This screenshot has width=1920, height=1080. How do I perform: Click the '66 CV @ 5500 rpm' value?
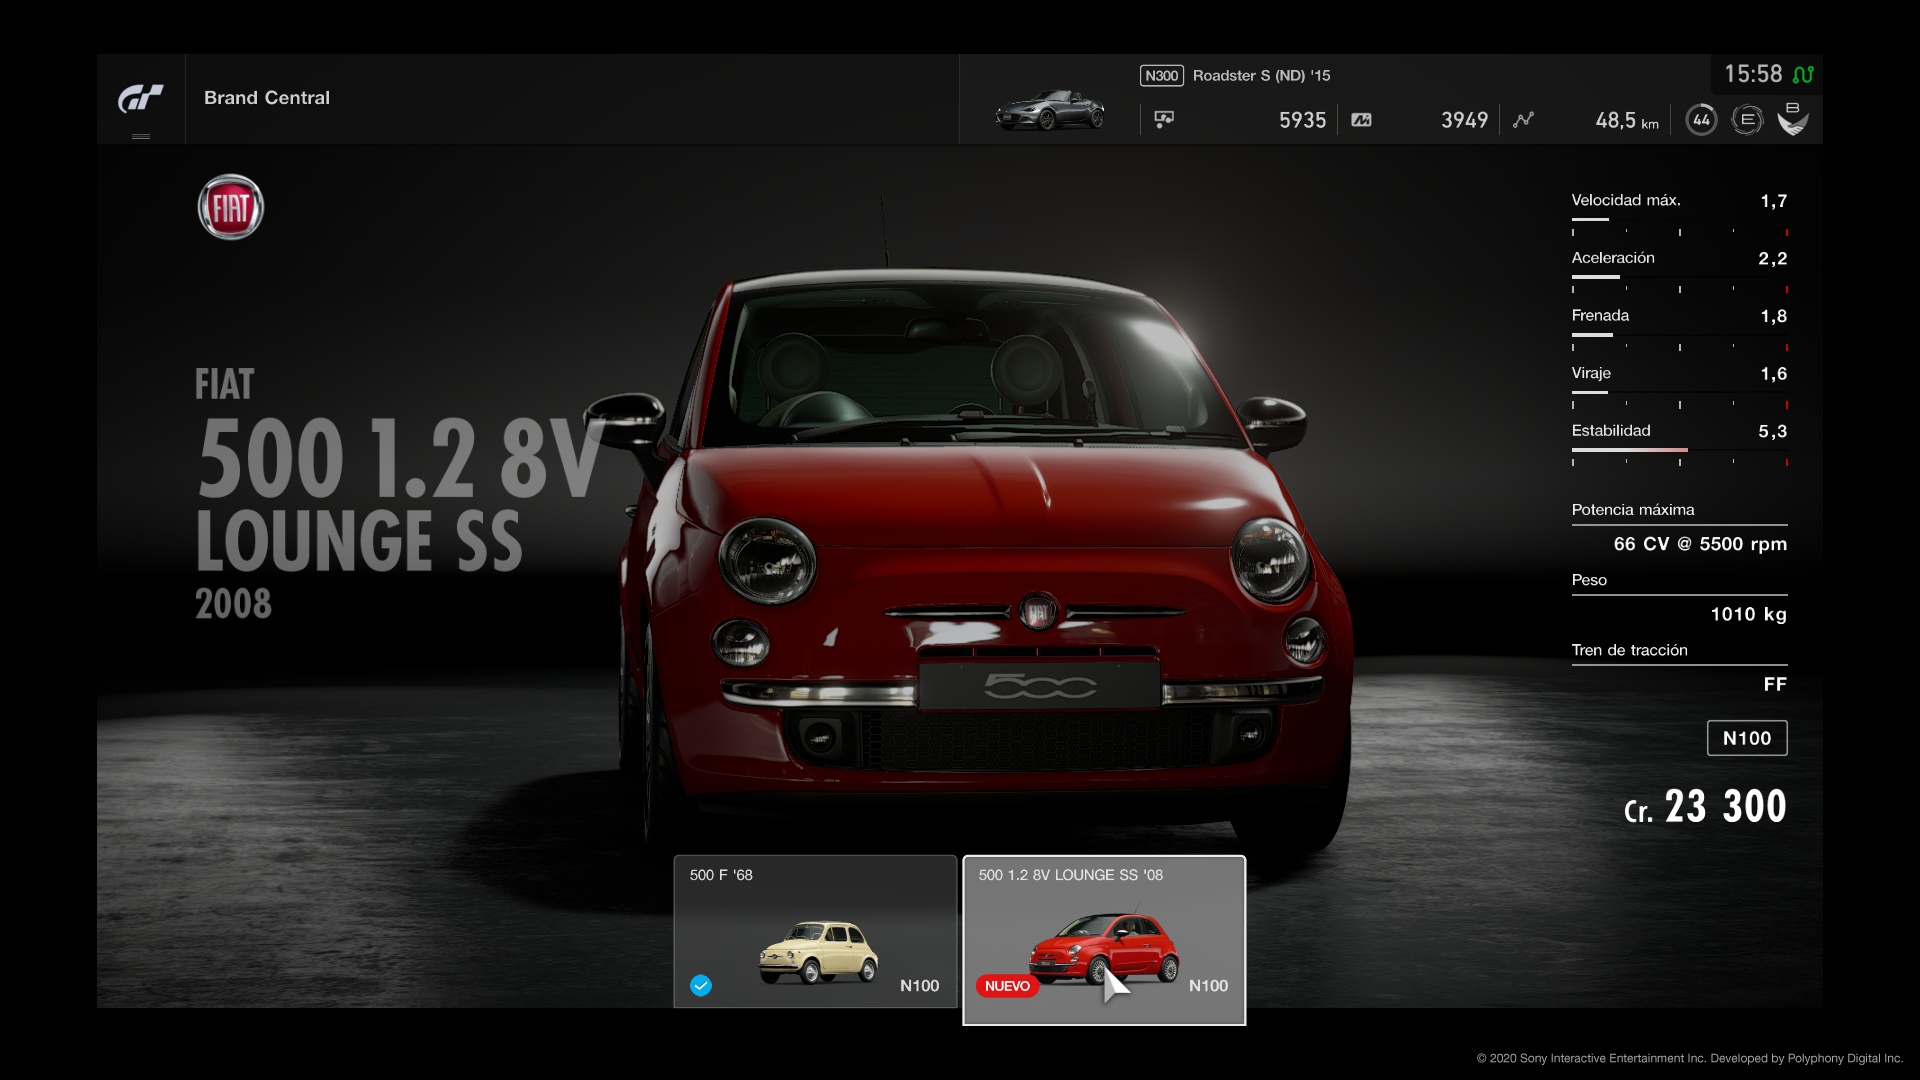point(1700,544)
